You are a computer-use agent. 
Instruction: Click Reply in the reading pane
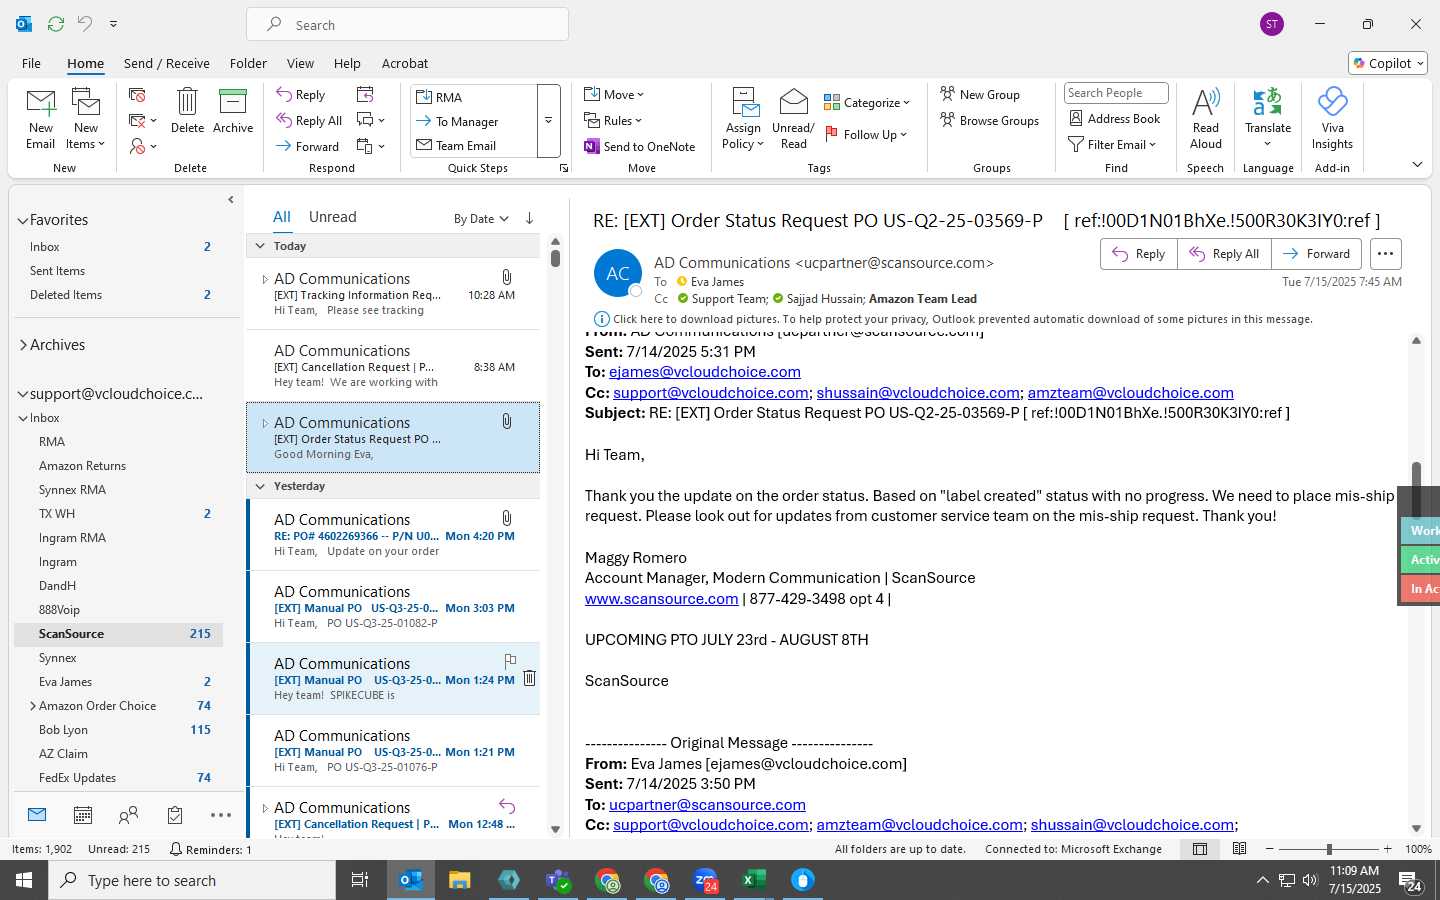pyautogui.click(x=1139, y=254)
